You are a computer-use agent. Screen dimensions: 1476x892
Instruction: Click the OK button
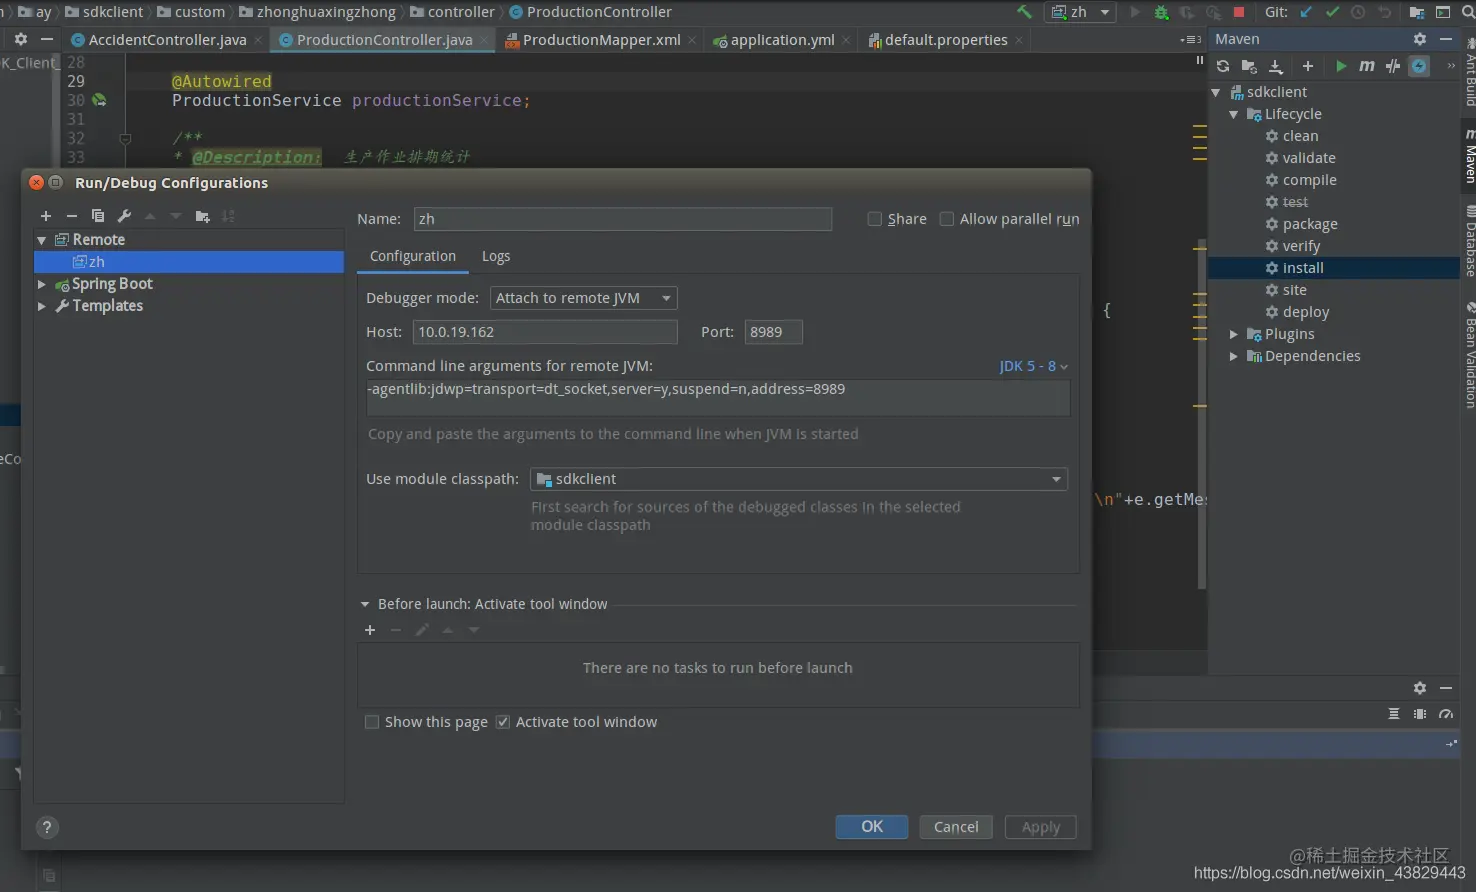[x=872, y=827]
